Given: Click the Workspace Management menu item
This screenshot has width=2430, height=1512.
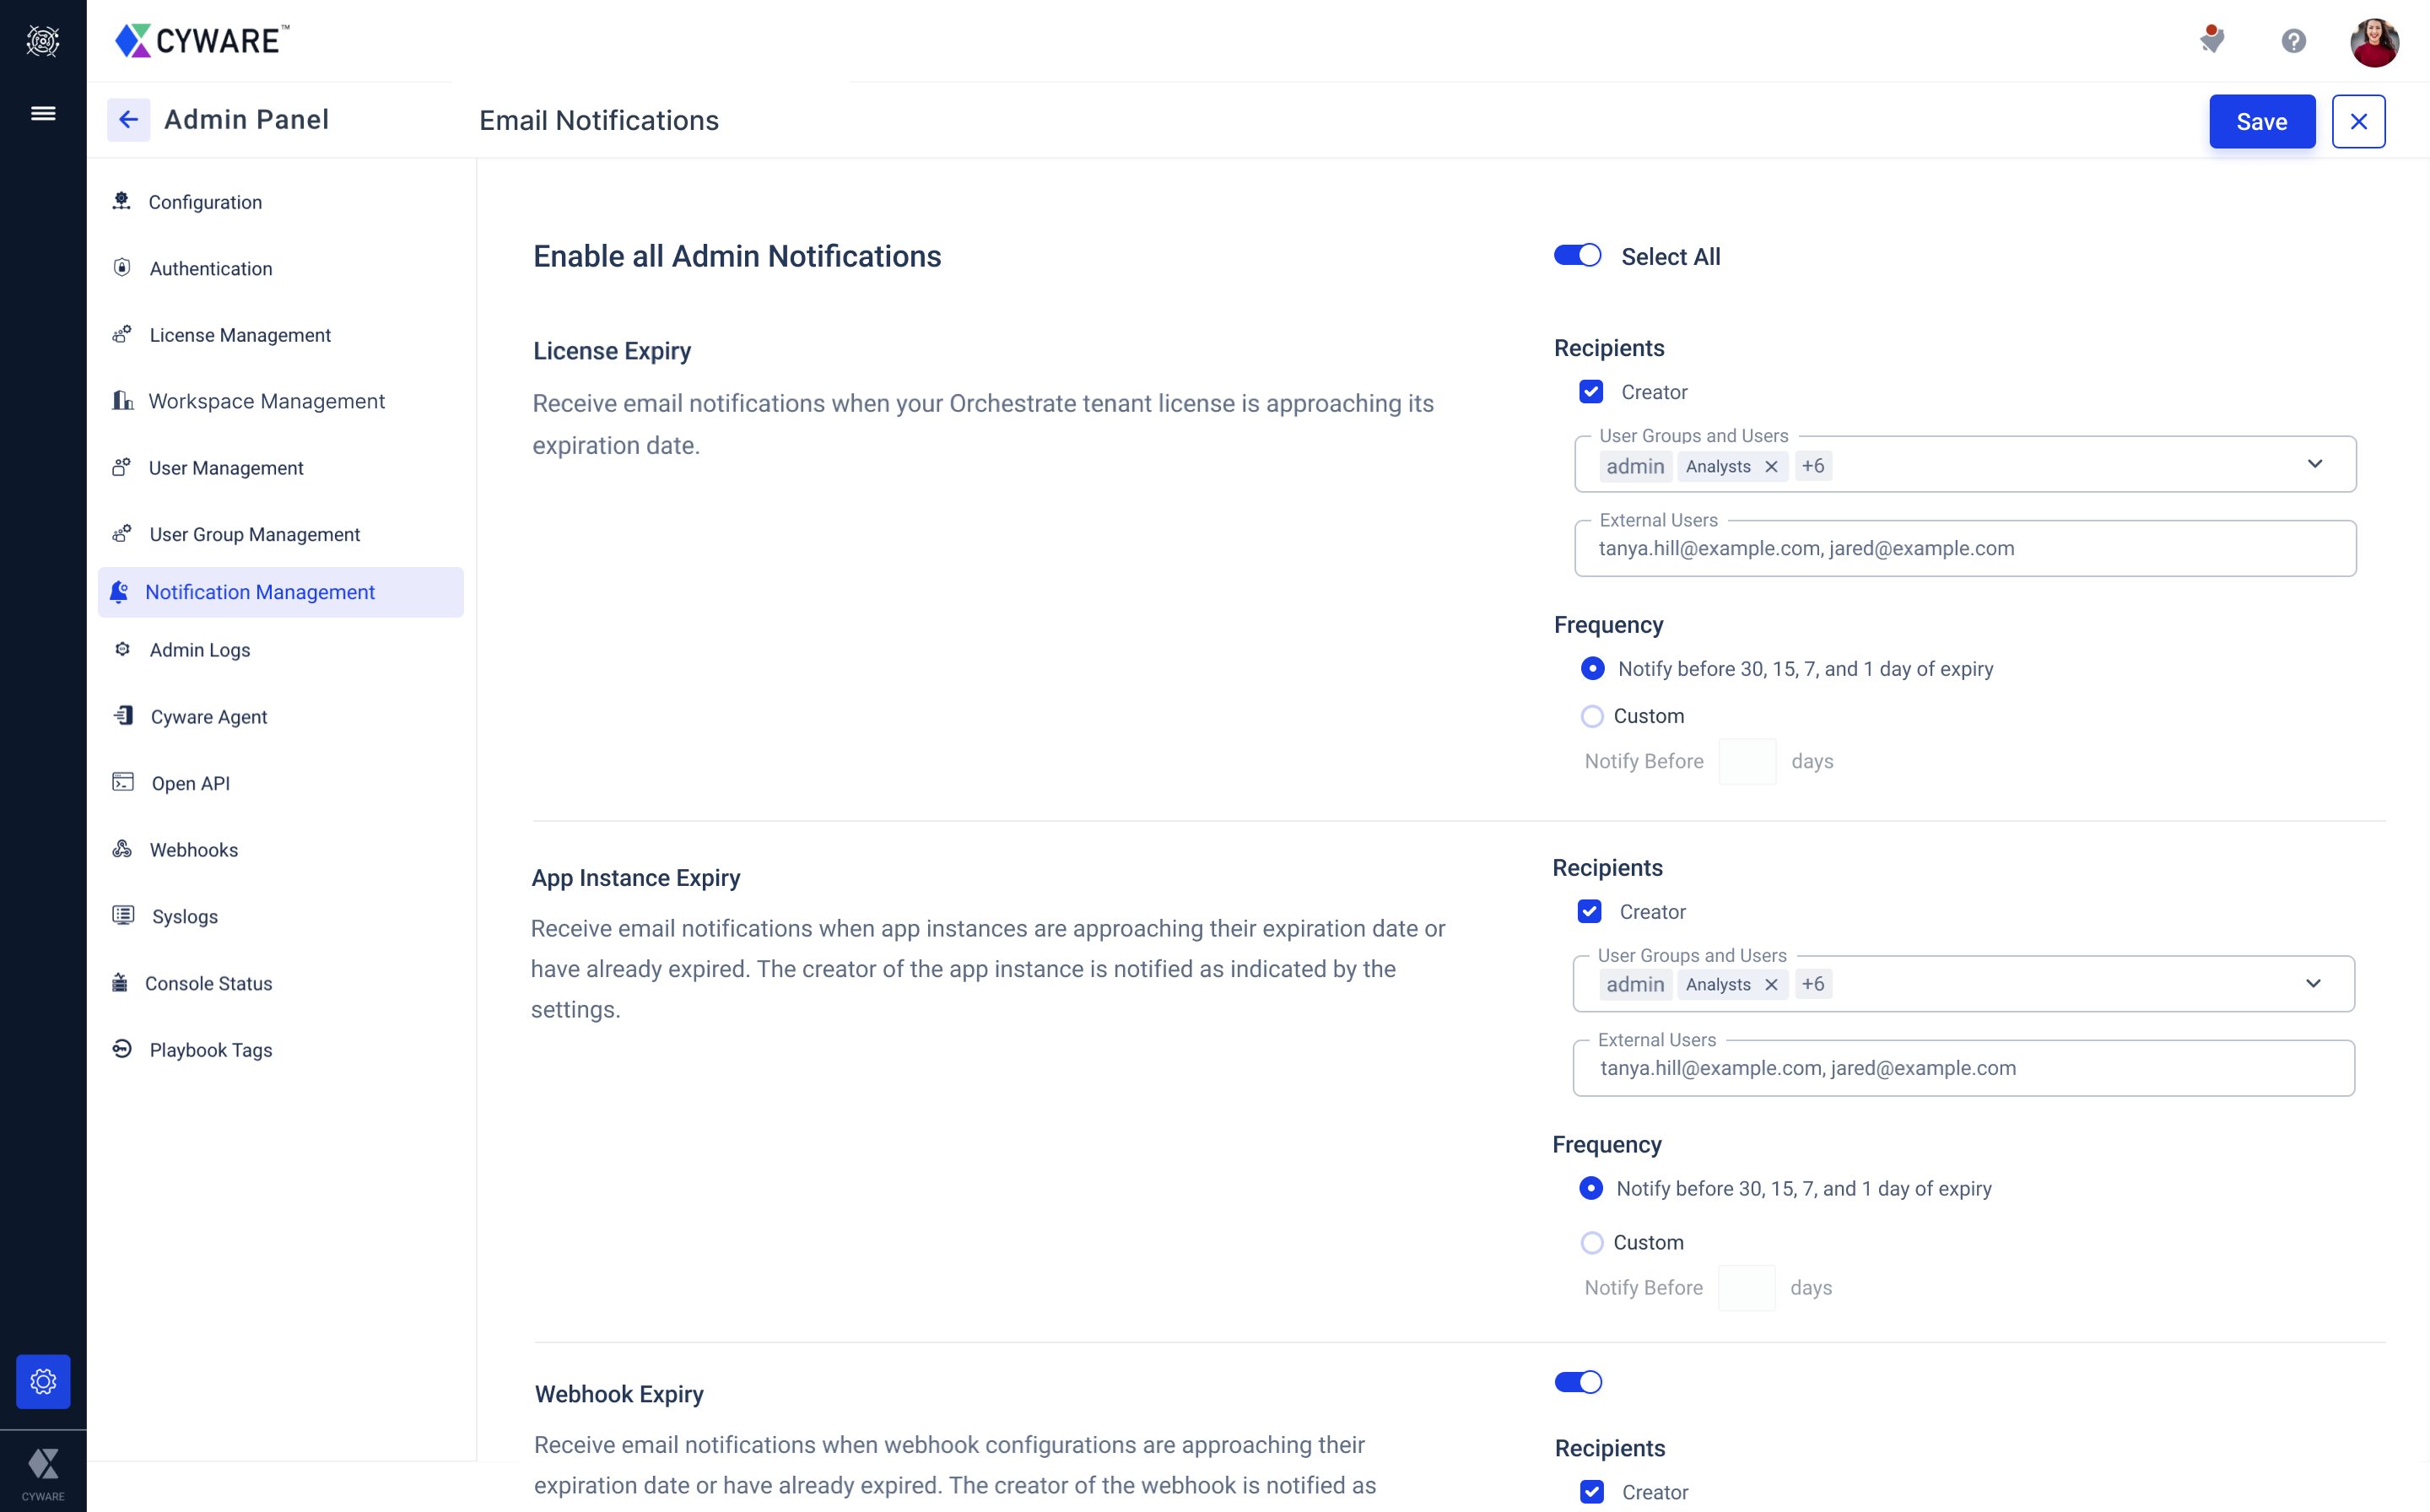Looking at the screenshot, I should (267, 401).
